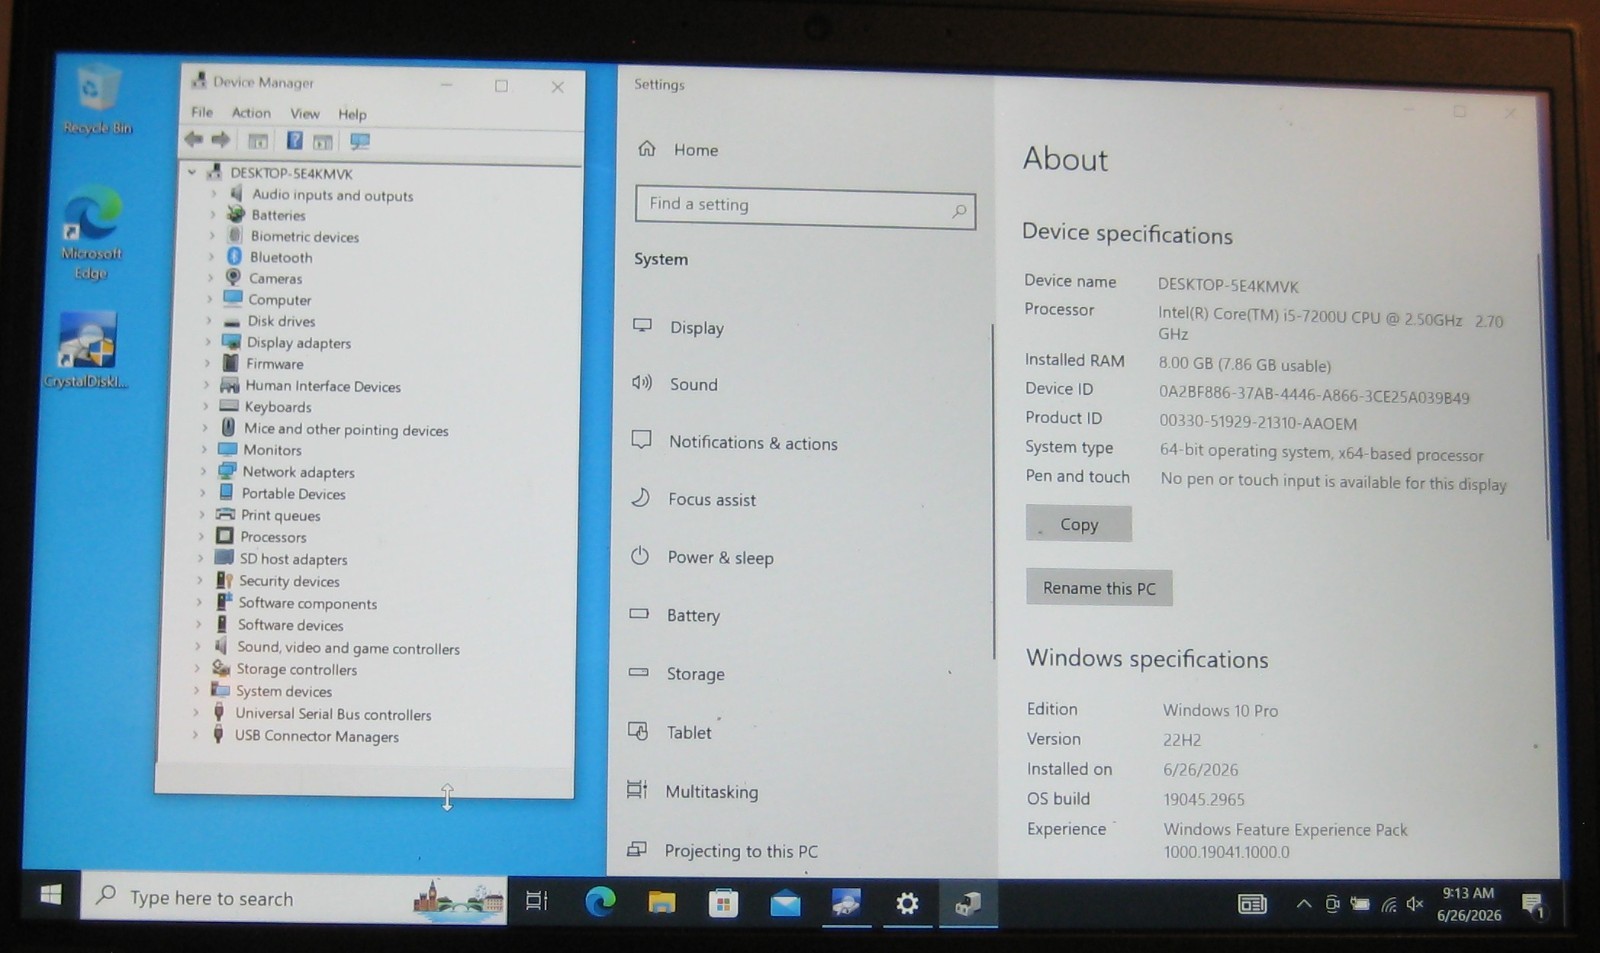Viewport: 1600px width, 953px height.
Task: Go back using Device Manager toolbar arrow
Action: pos(194,140)
